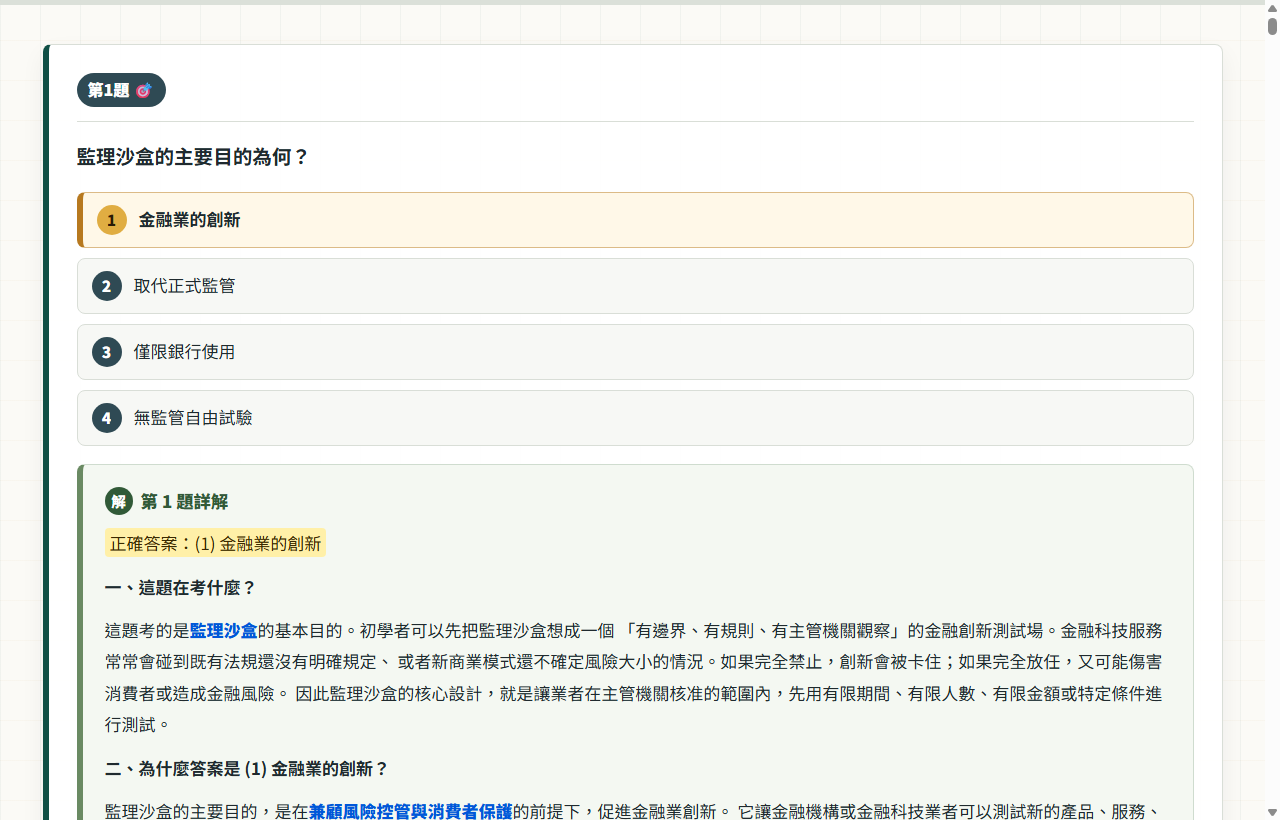This screenshot has height=820, width=1280.
Task: Click the scrollbar down arrow
Action: tap(1272, 812)
